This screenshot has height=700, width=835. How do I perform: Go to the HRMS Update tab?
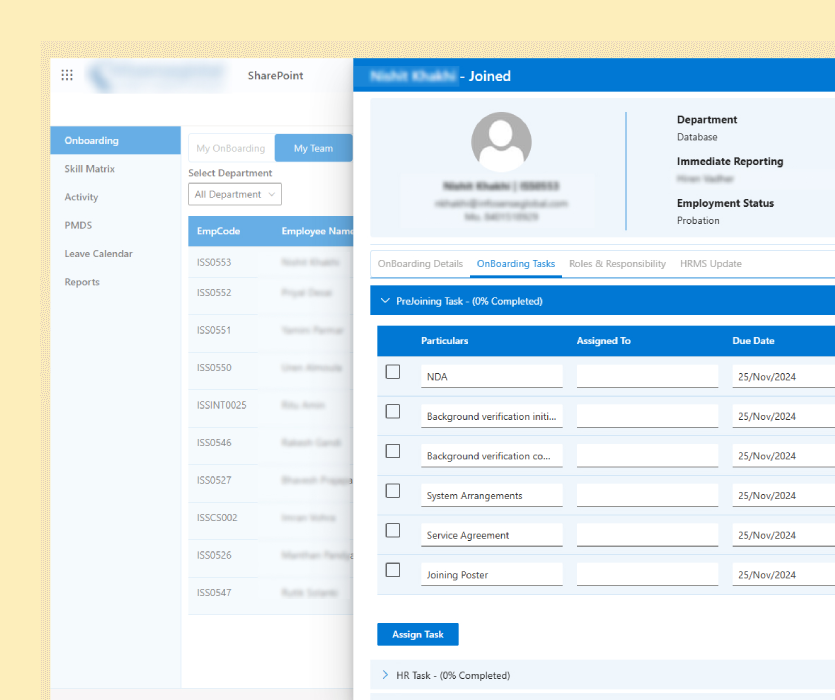point(710,264)
